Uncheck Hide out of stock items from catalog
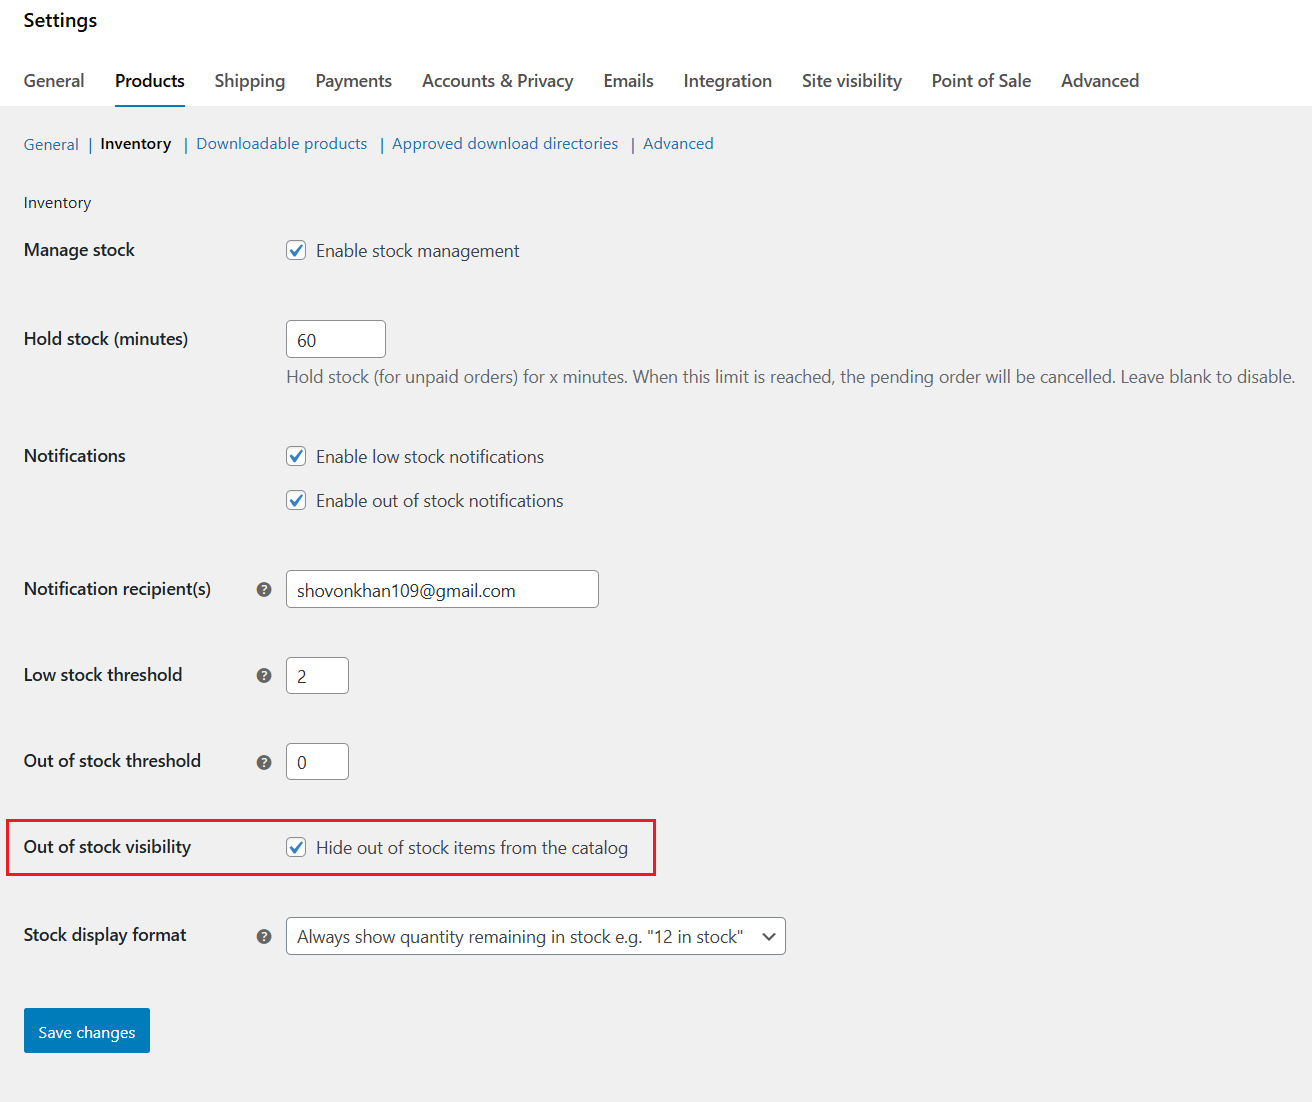This screenshot has width=1312, height=1102. click(296, 847)
